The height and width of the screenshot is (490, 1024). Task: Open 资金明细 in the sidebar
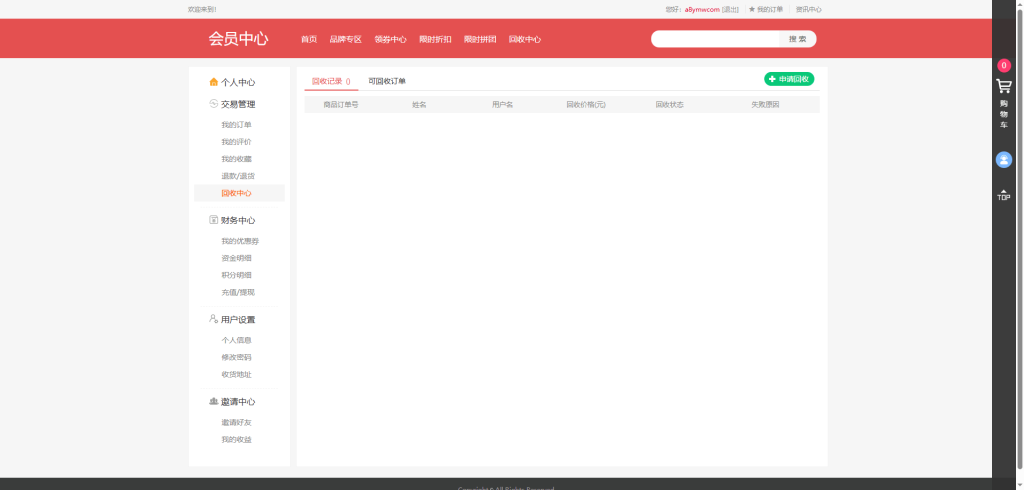click(236, 258)
